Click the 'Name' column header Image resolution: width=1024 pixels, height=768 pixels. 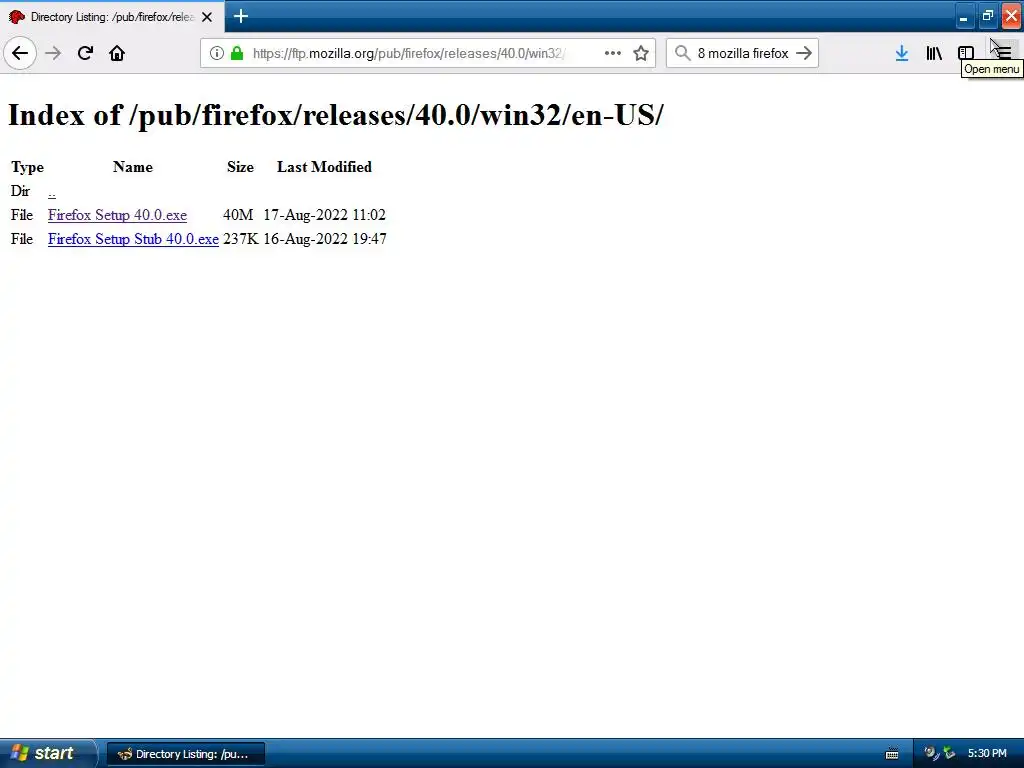pyautogui.click(x=133, y=167)
